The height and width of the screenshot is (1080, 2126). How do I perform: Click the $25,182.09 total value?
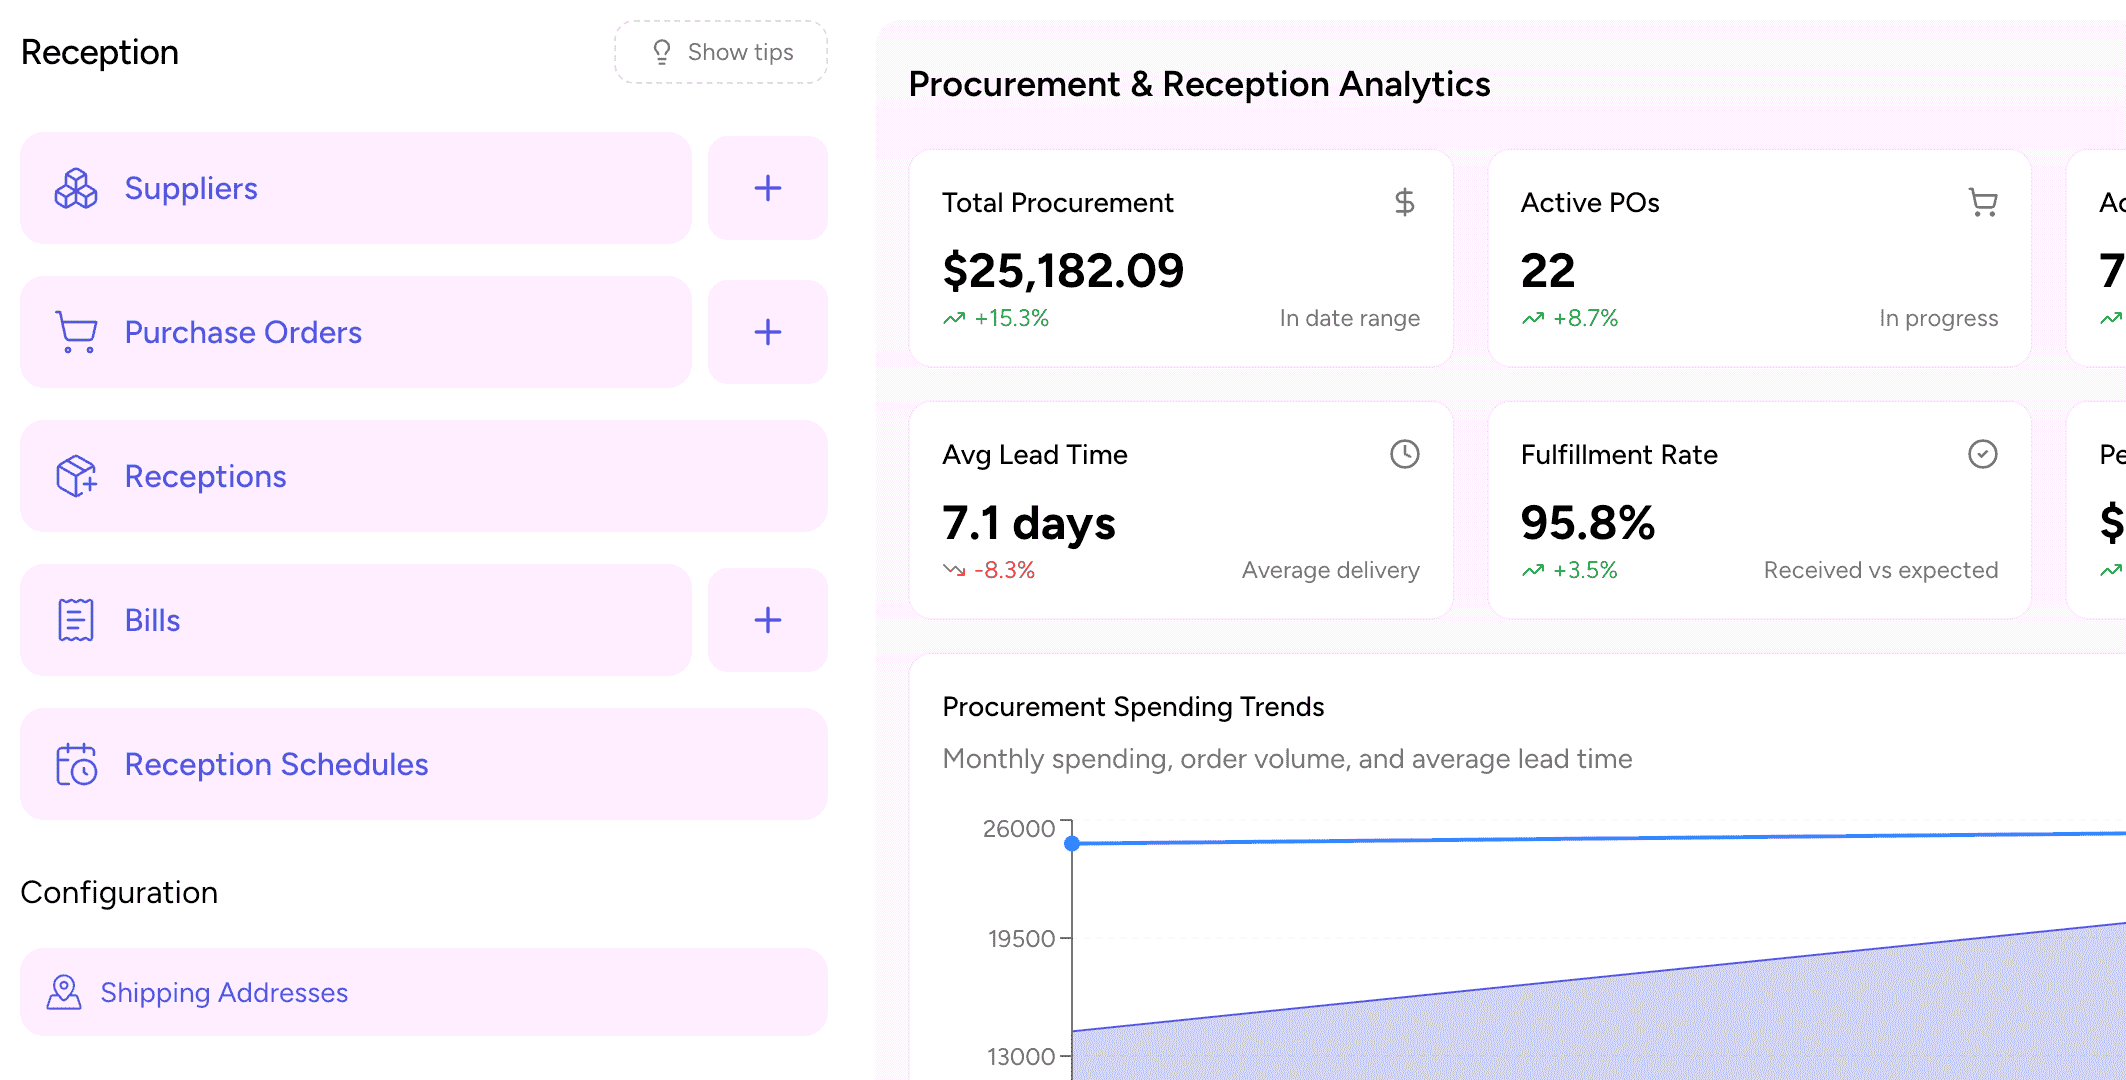point(1063,271)
